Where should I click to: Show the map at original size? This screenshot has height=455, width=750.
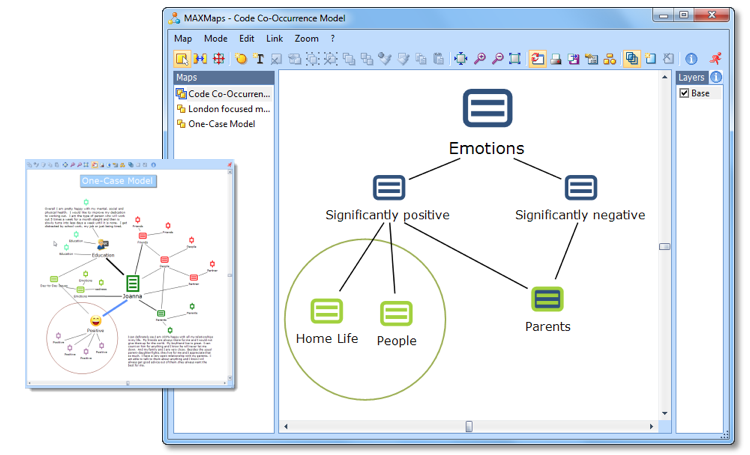click(x=515, y=59)
